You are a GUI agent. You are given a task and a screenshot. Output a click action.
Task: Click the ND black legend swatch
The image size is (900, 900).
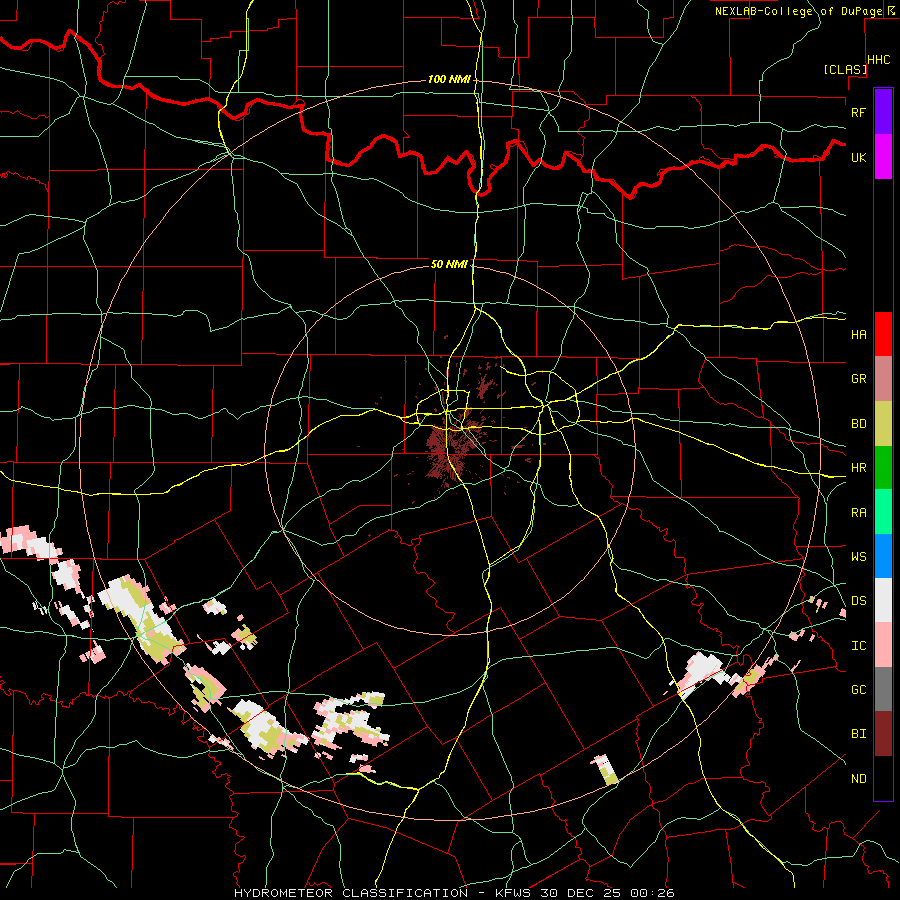tap(883, 778)
